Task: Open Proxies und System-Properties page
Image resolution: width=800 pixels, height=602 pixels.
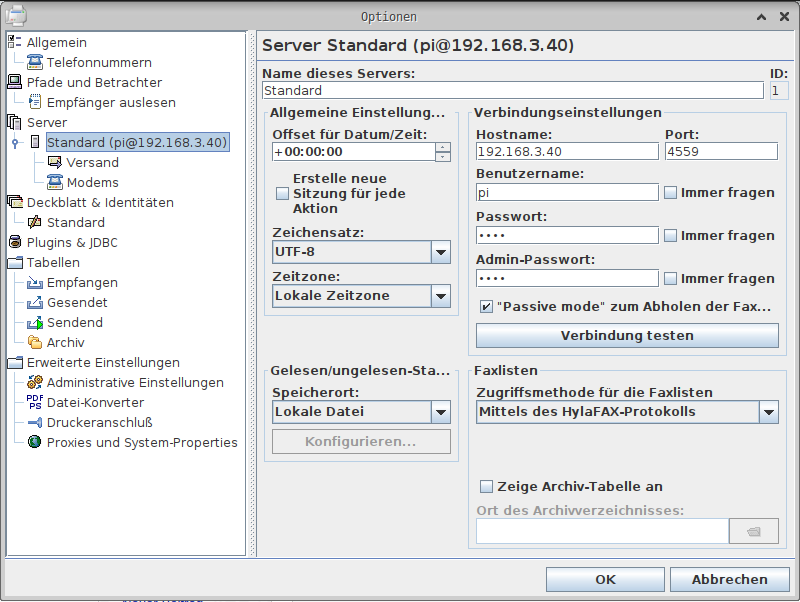Action: click(x=142, y=442)
